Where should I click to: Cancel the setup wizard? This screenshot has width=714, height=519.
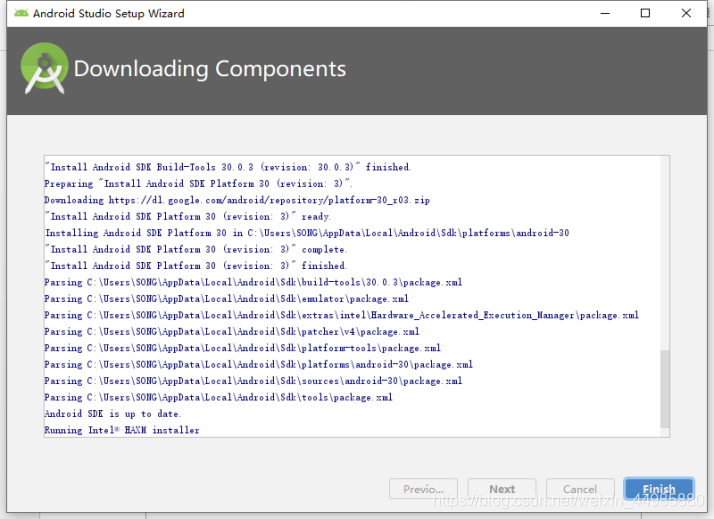[580, 490]
